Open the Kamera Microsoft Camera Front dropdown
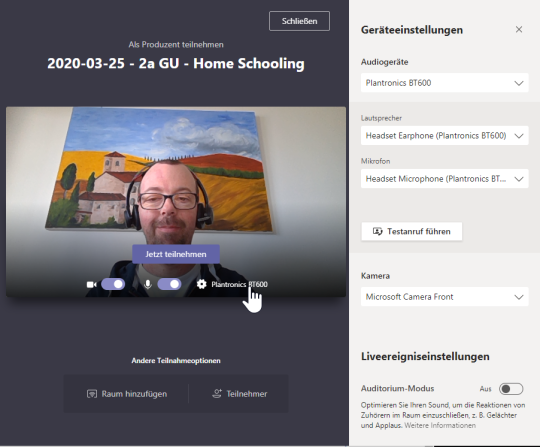The width and height of the screenshot is (540, 447). coord(444,297)
